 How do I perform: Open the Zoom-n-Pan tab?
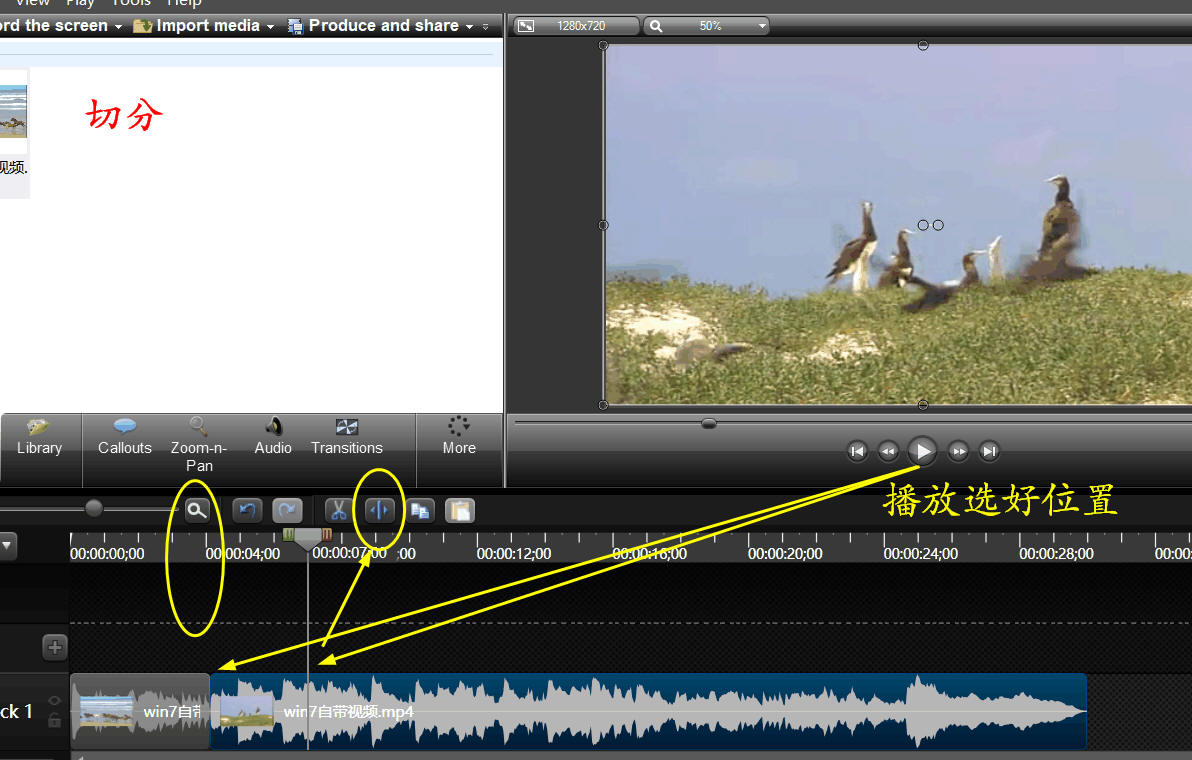coord(199,445)
